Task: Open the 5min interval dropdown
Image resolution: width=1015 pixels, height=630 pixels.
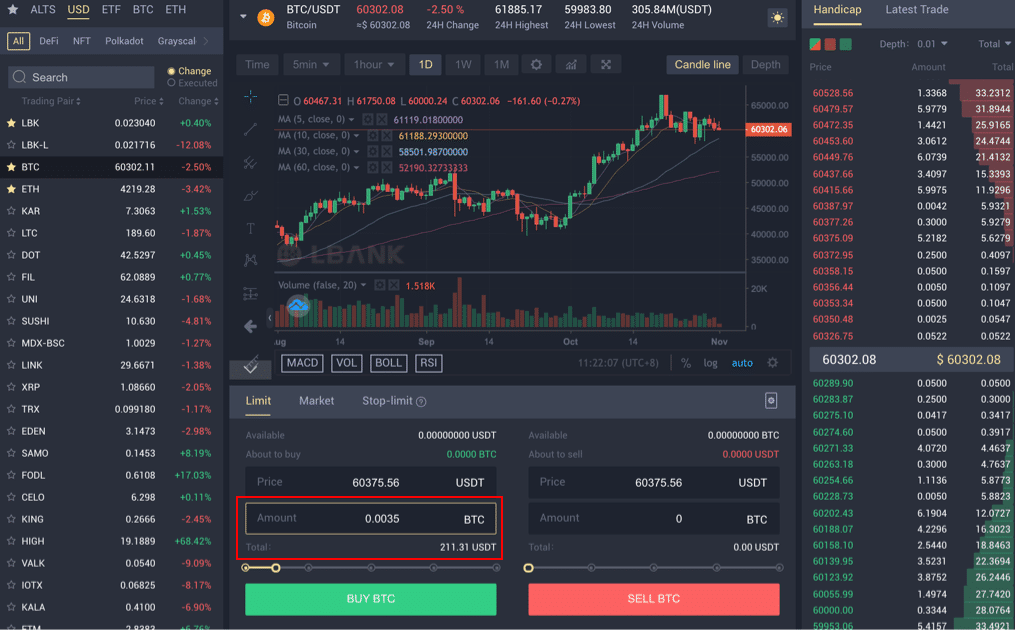Action: [311, 65]
